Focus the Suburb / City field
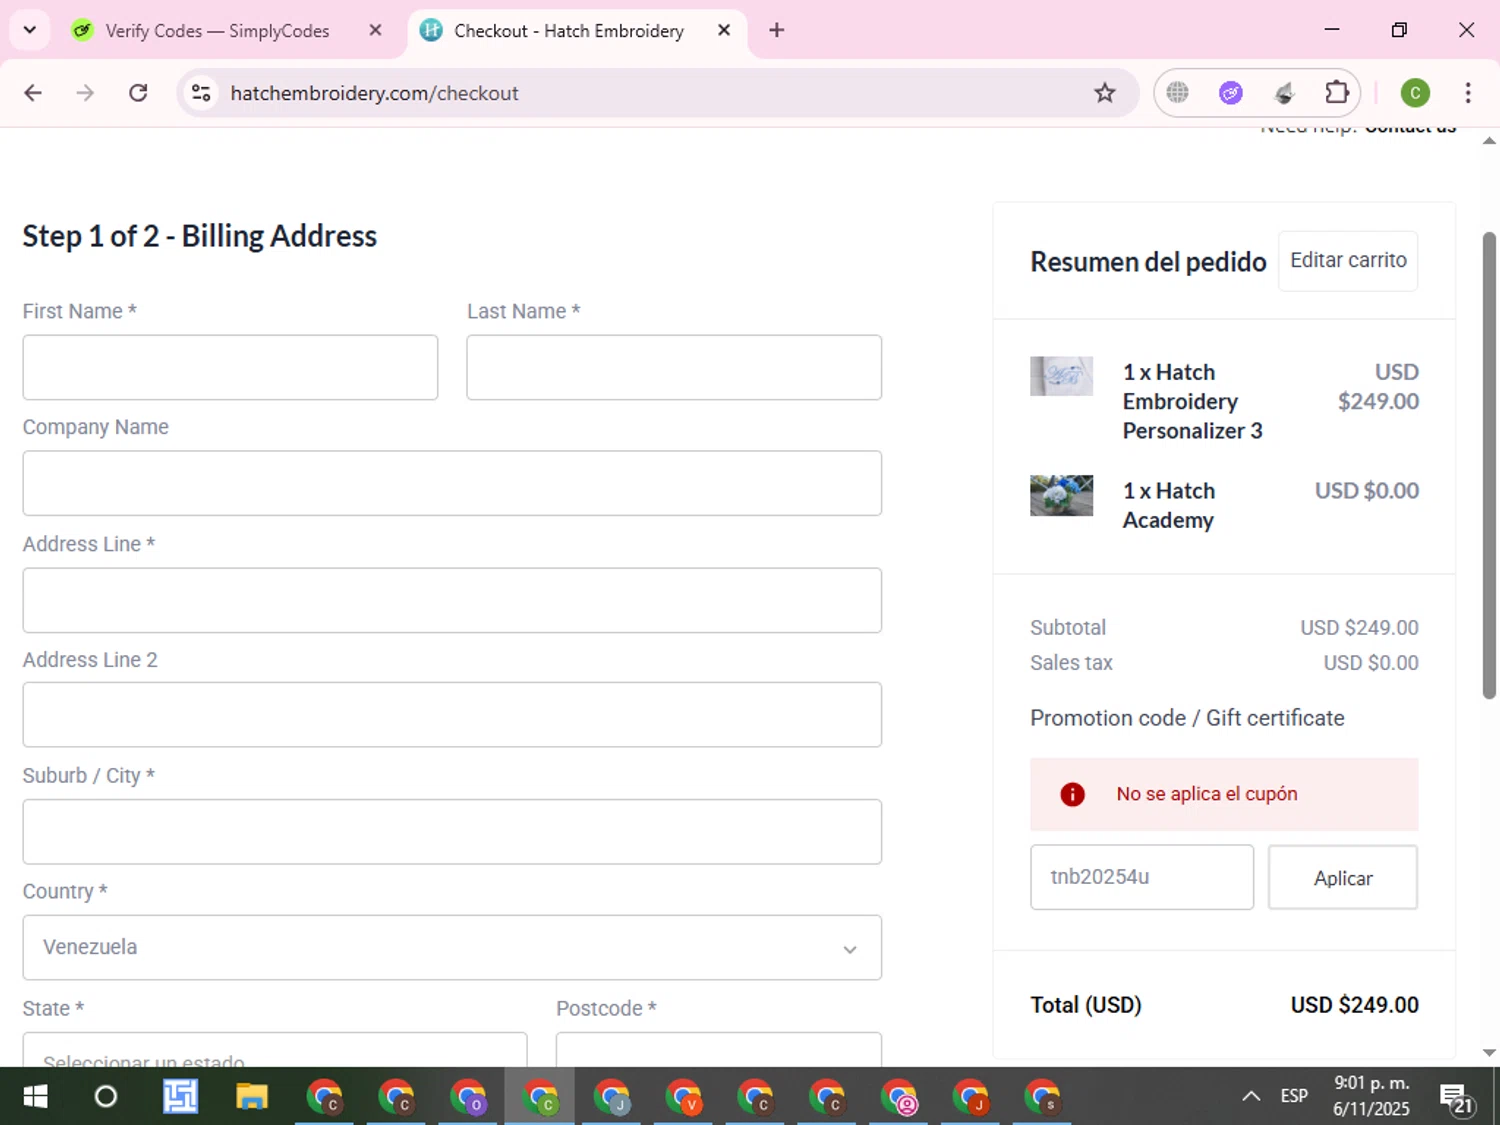Screen dimensions: 1500x1125 (x=452, y=831)
